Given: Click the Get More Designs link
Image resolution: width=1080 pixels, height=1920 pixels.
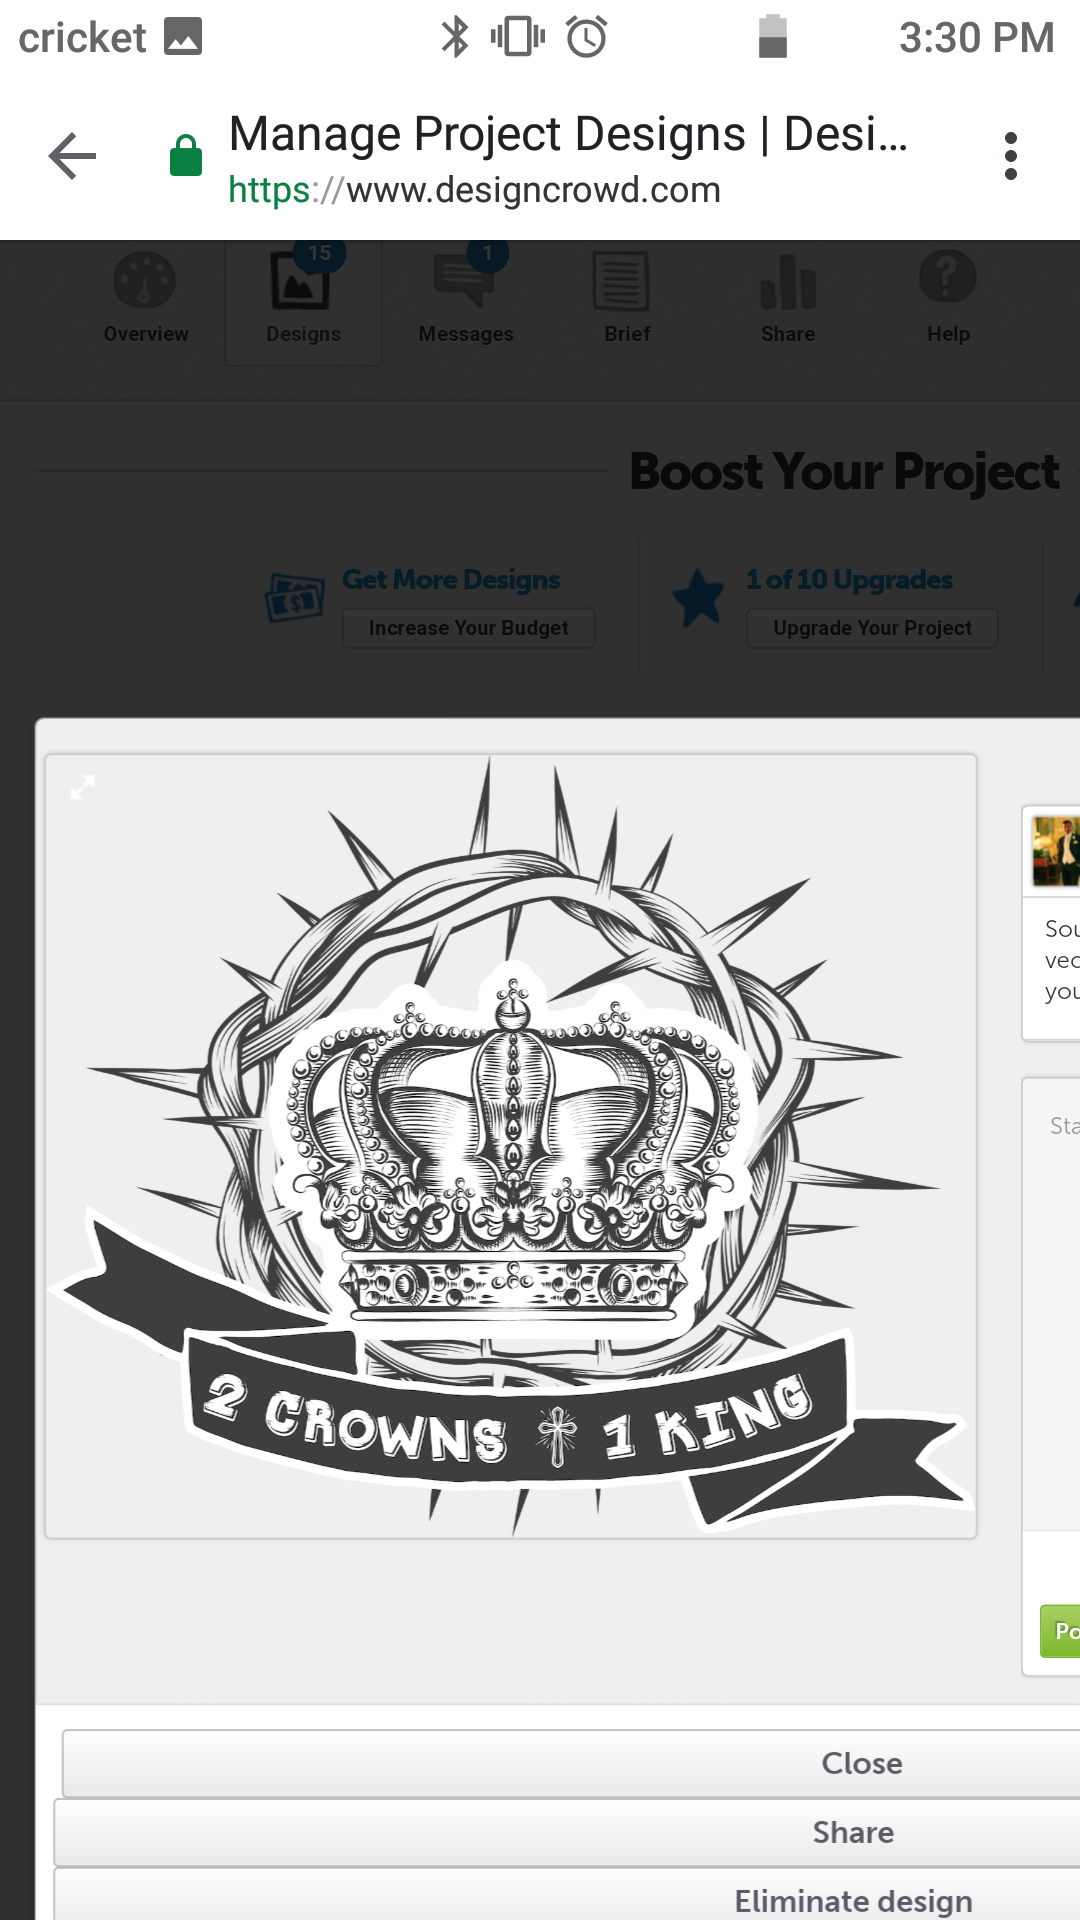Looking at the screenshot, I should [x=451, y=580].
